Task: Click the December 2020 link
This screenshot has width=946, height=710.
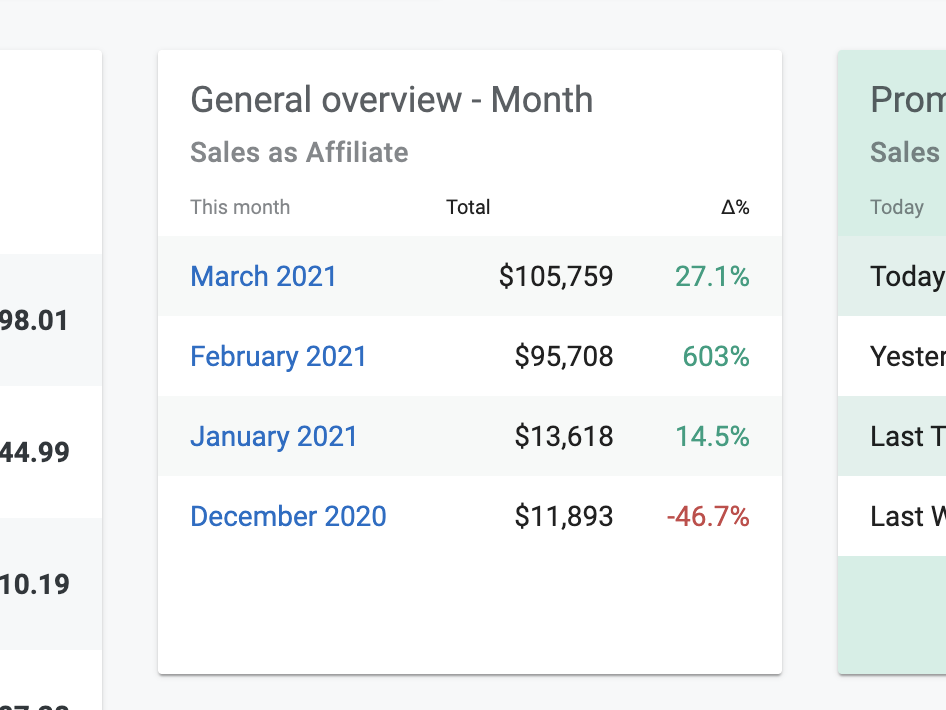Action: [288, 516]
